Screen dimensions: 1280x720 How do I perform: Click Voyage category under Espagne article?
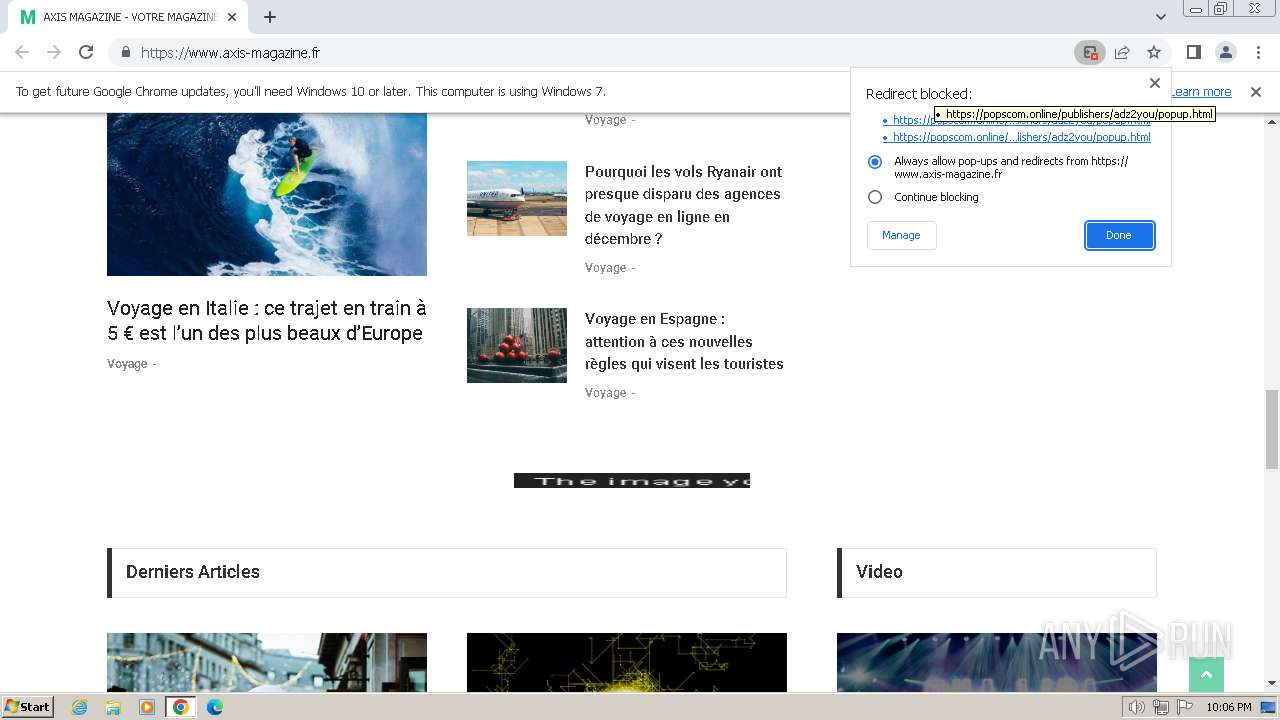coord(605,393)
